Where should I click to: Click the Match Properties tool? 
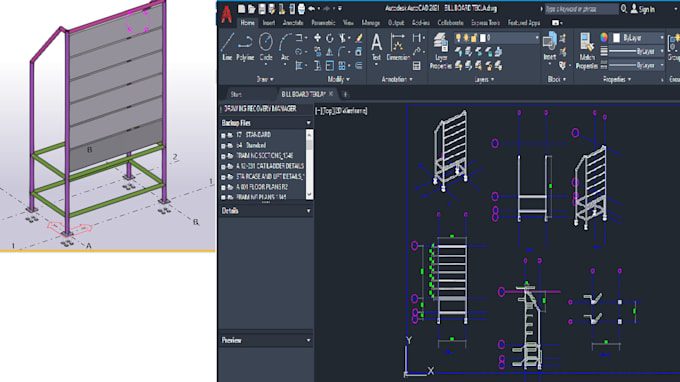587,51
